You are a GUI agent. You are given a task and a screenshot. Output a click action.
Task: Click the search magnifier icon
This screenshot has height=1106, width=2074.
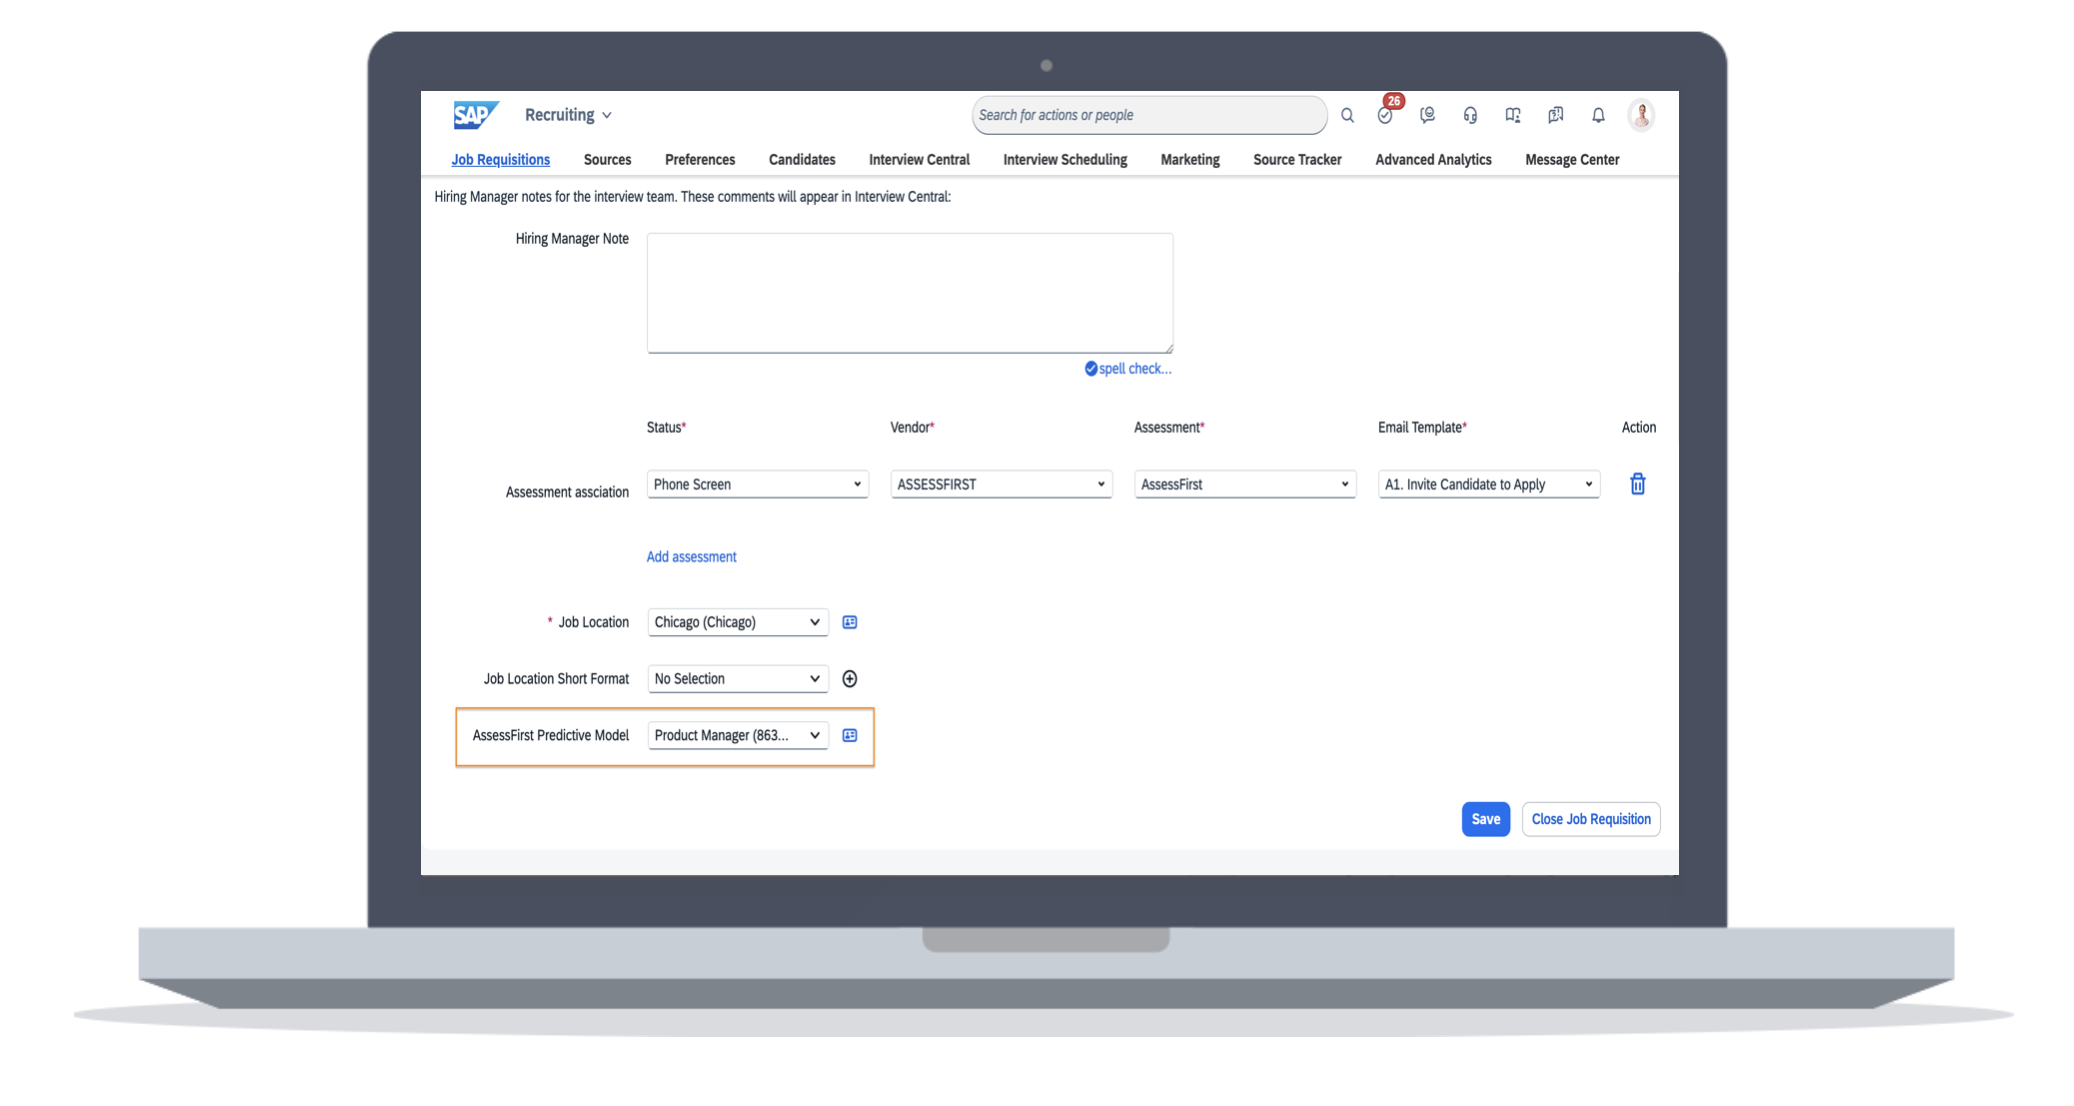click(1347, 115)
